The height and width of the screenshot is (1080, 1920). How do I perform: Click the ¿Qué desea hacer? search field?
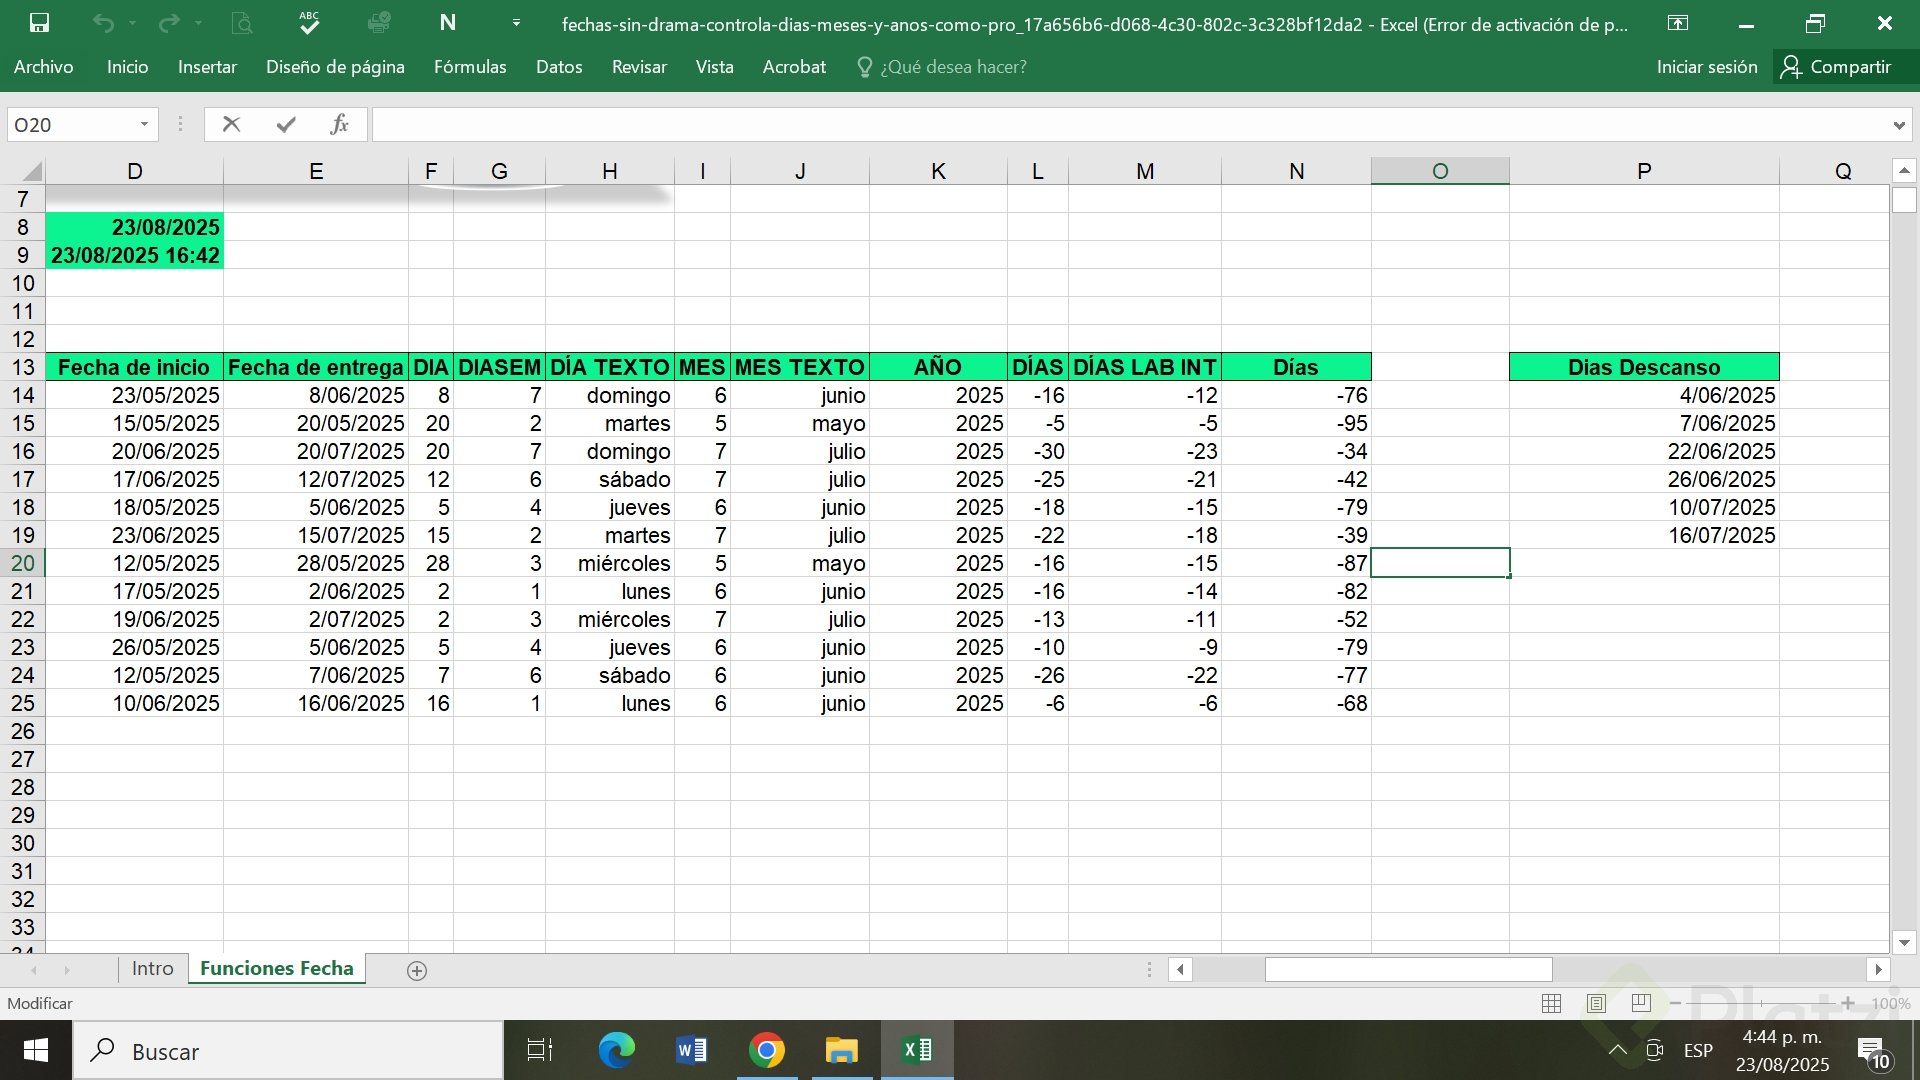[x=952, y=67]
